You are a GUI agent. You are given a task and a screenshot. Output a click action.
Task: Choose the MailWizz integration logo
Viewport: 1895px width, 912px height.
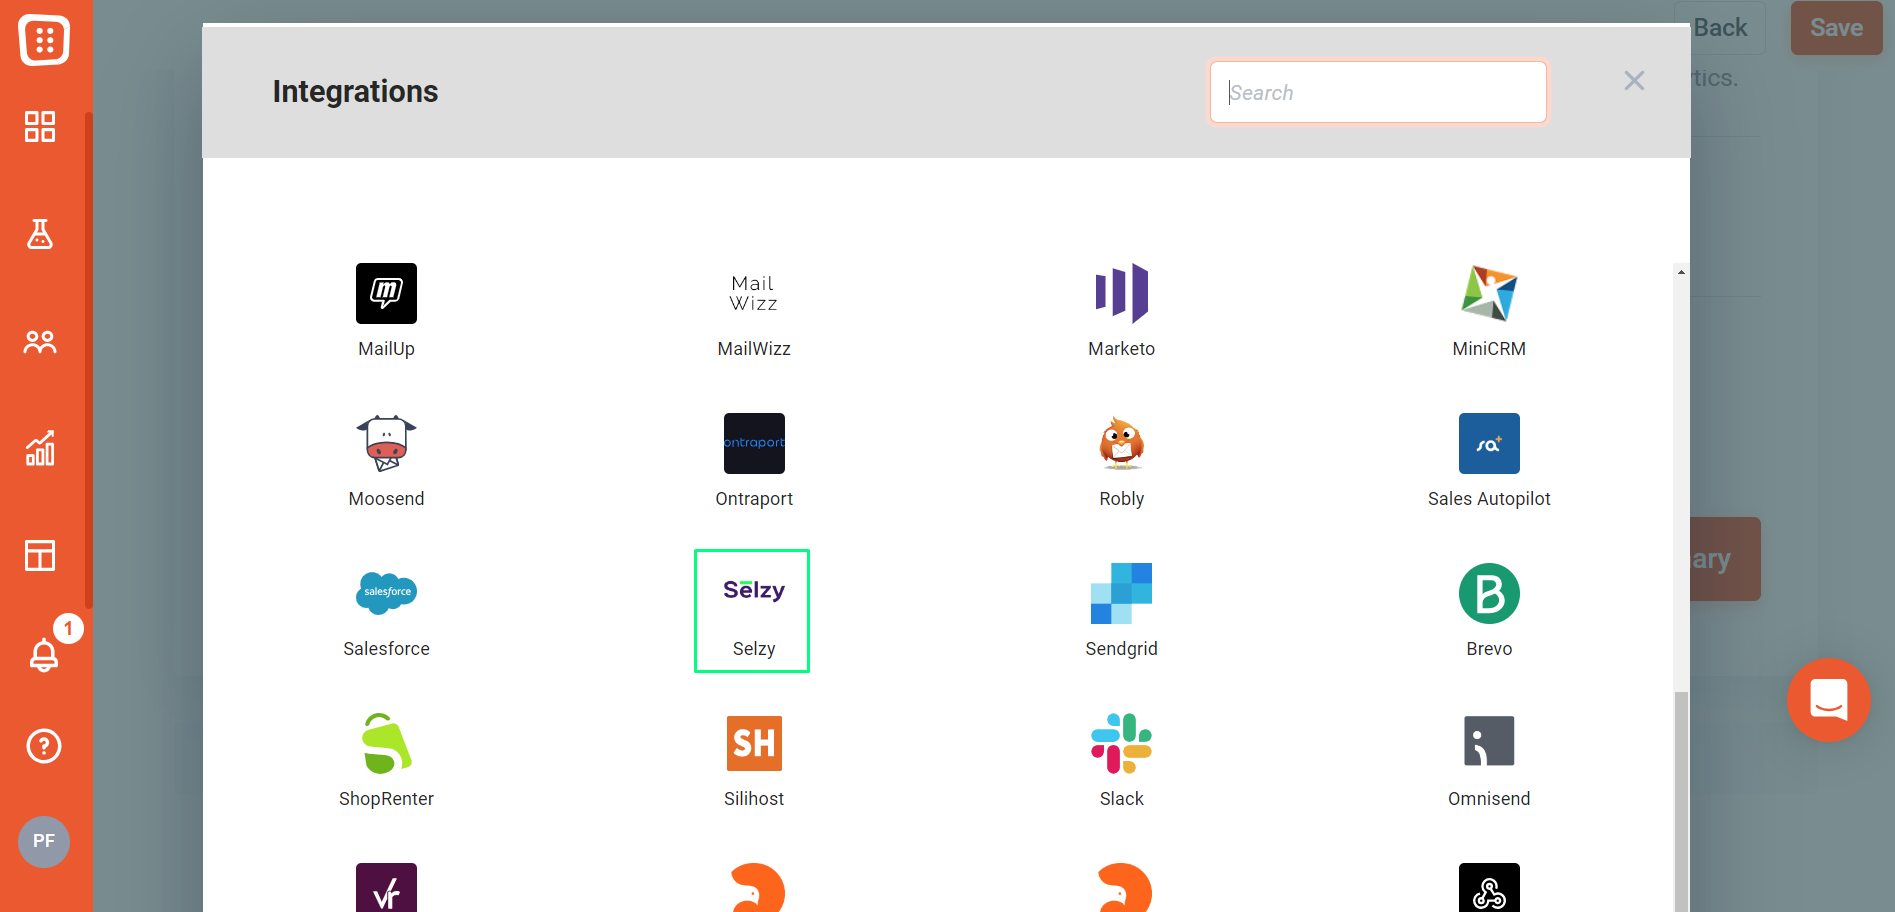coord(754,293)
